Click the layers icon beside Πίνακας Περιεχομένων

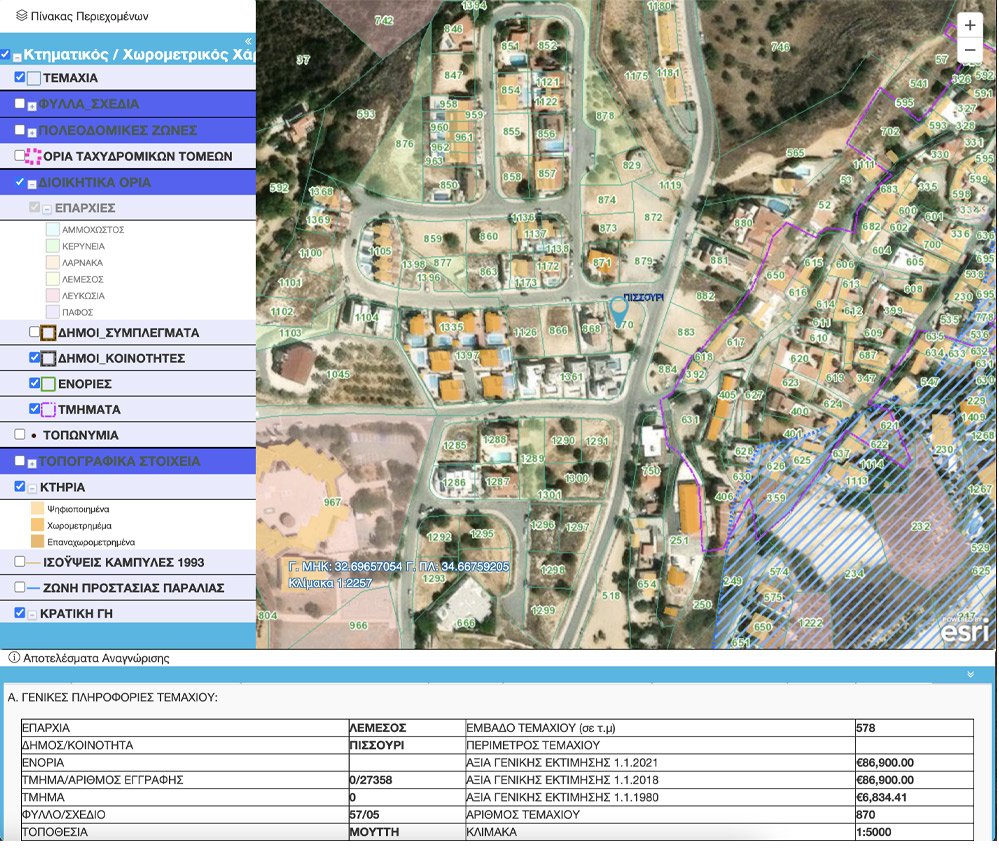coord(22,16)
